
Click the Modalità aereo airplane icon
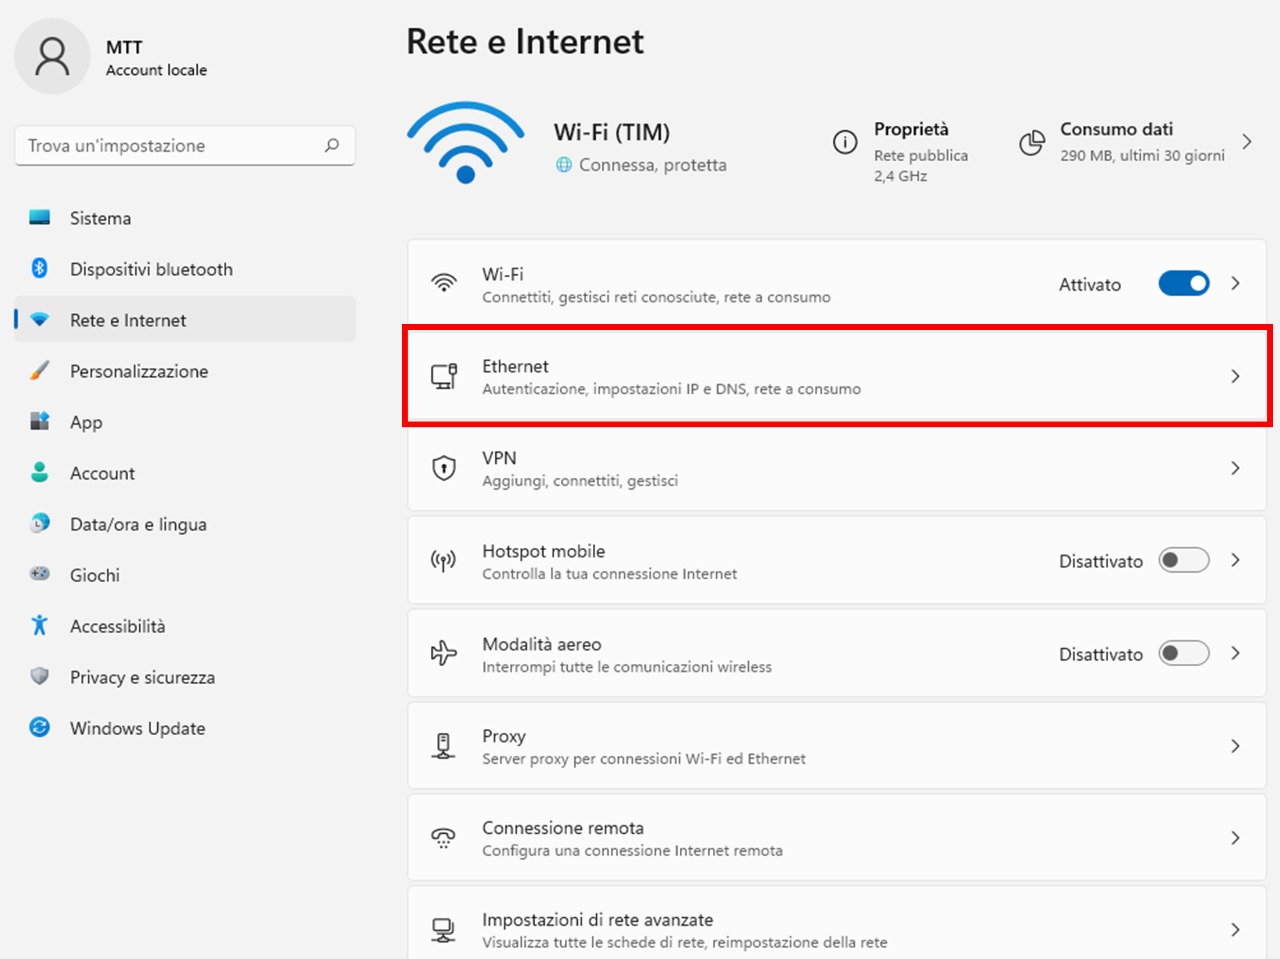444,653
